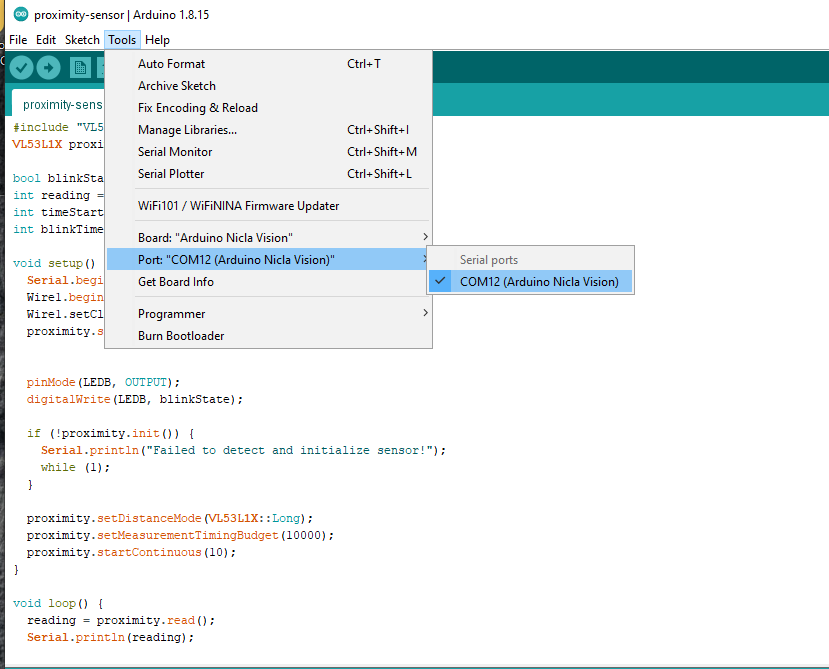Image resolution: width=829 pixels, height=669 pixels.
Task: Switch to the proximity-sensor sketch tab
Action: click(62, 104)
